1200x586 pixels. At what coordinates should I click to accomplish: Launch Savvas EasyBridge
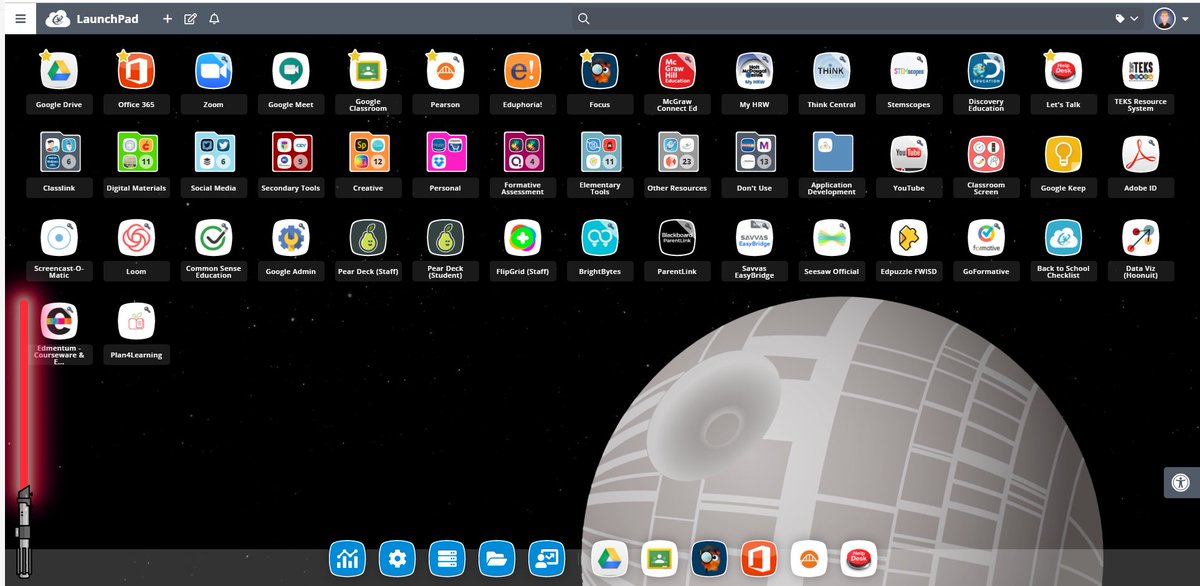[x=754, y=238]
